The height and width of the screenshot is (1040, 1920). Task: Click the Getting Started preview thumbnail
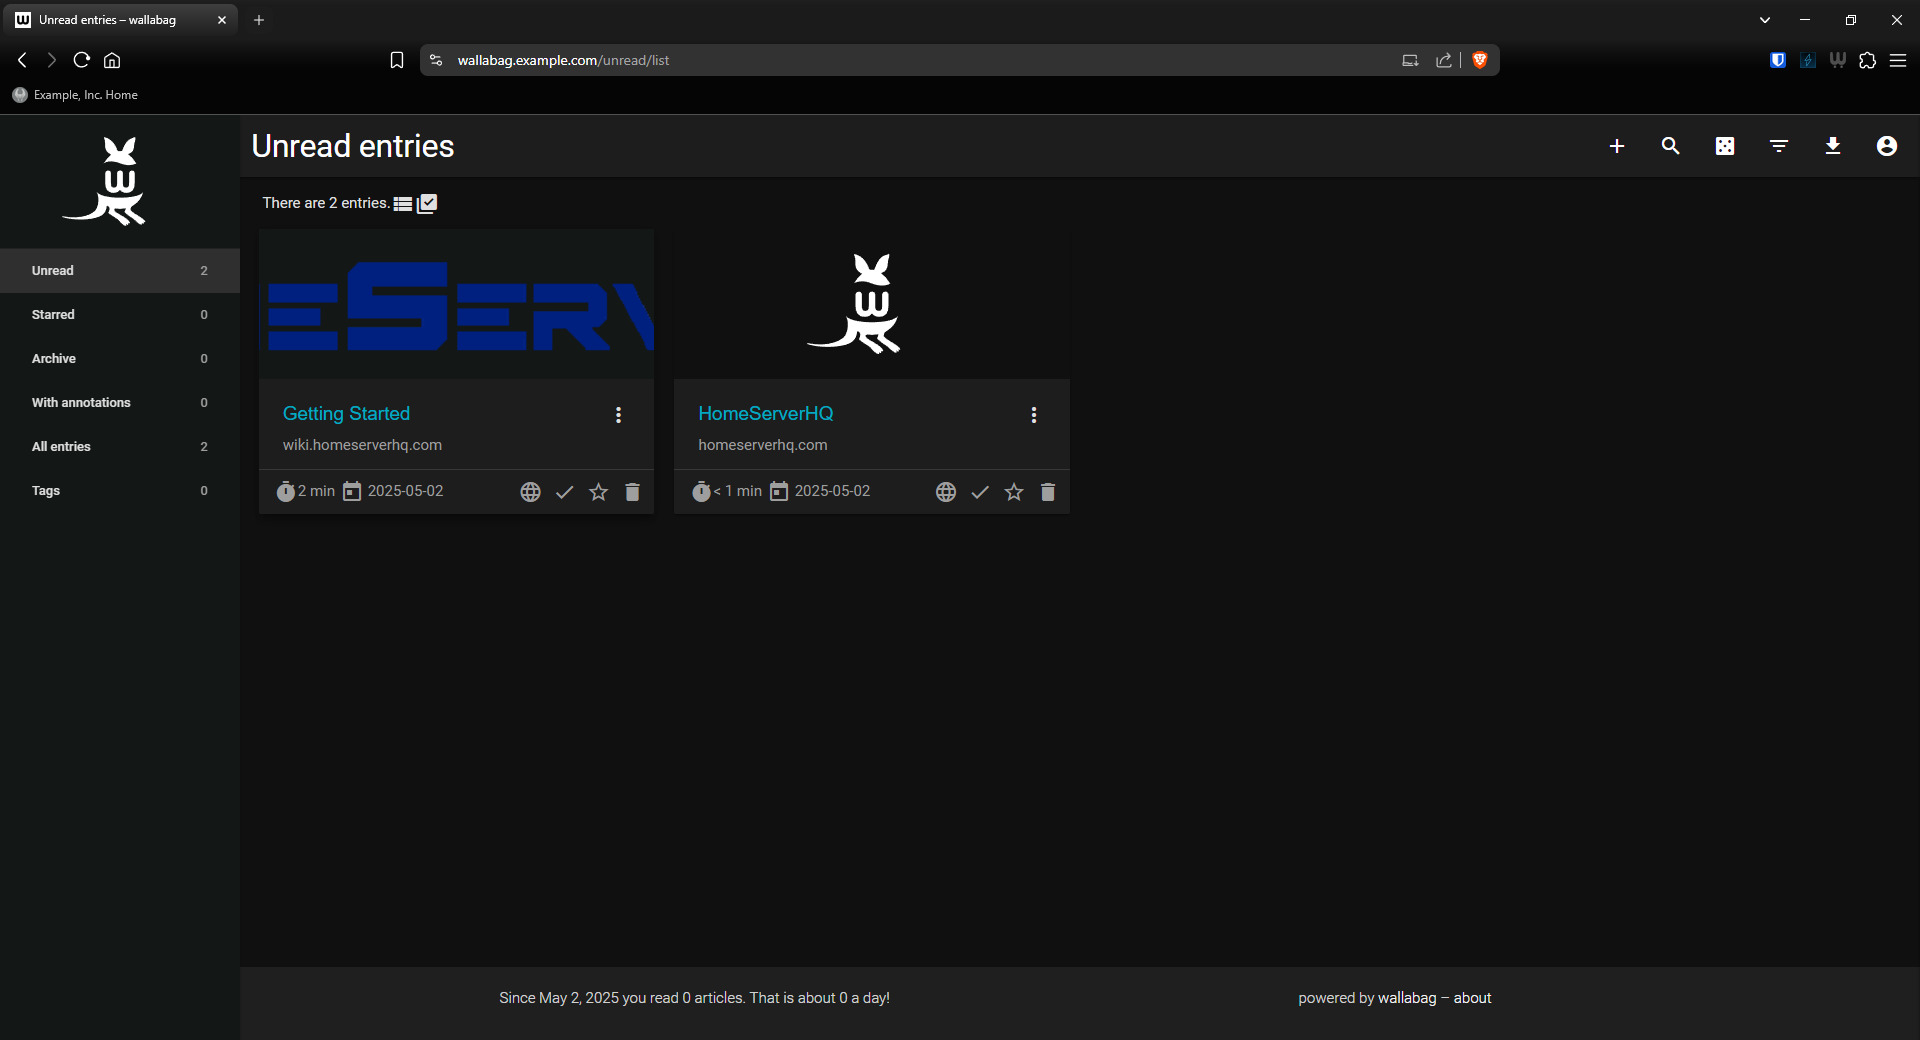click(x=456, y=304)
